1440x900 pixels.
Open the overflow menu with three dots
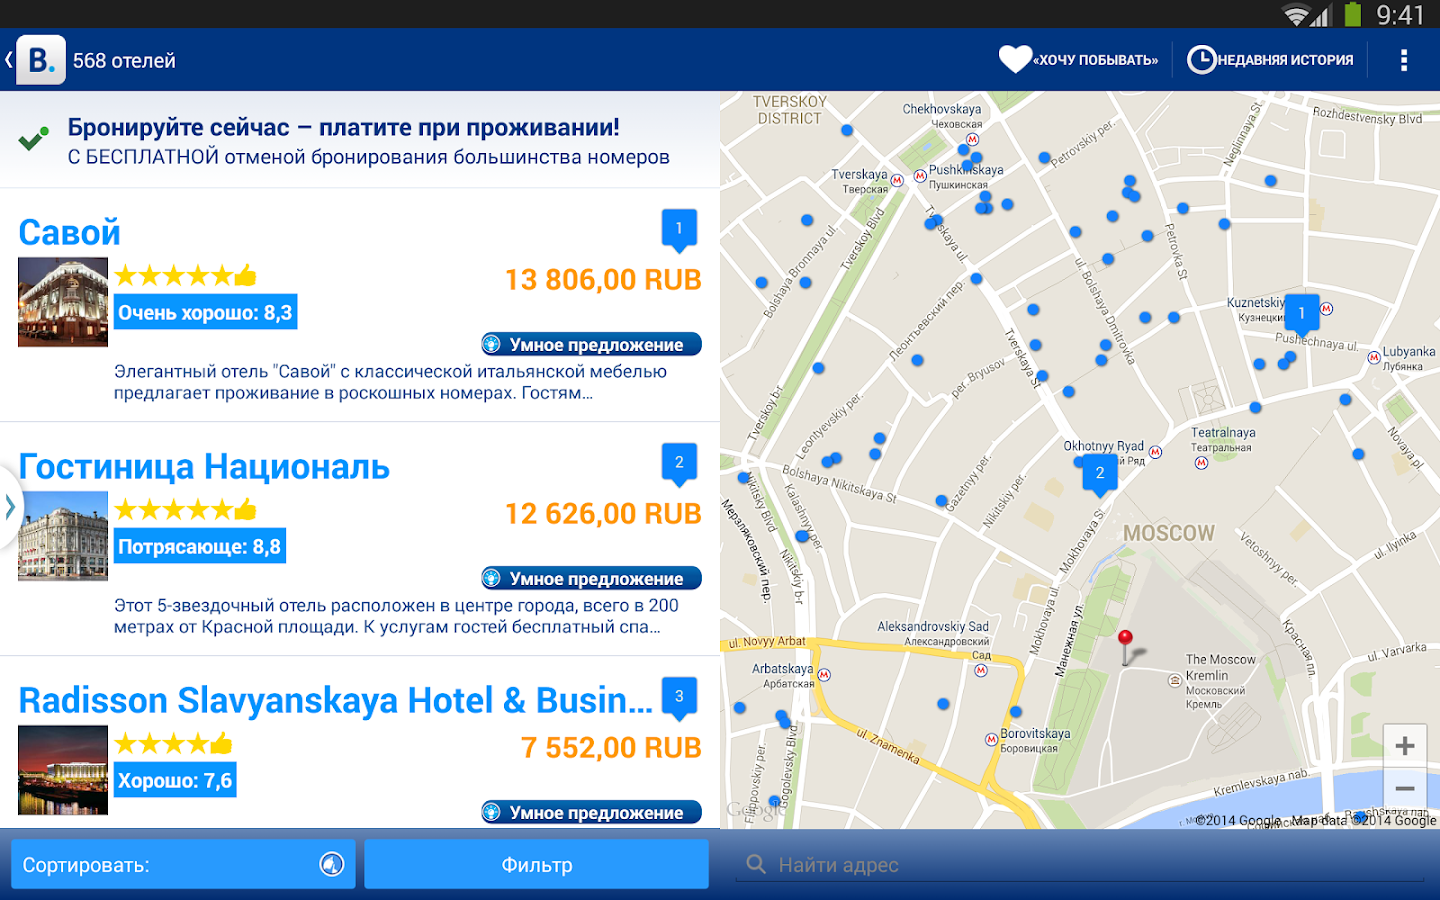tap(1404, 59)
